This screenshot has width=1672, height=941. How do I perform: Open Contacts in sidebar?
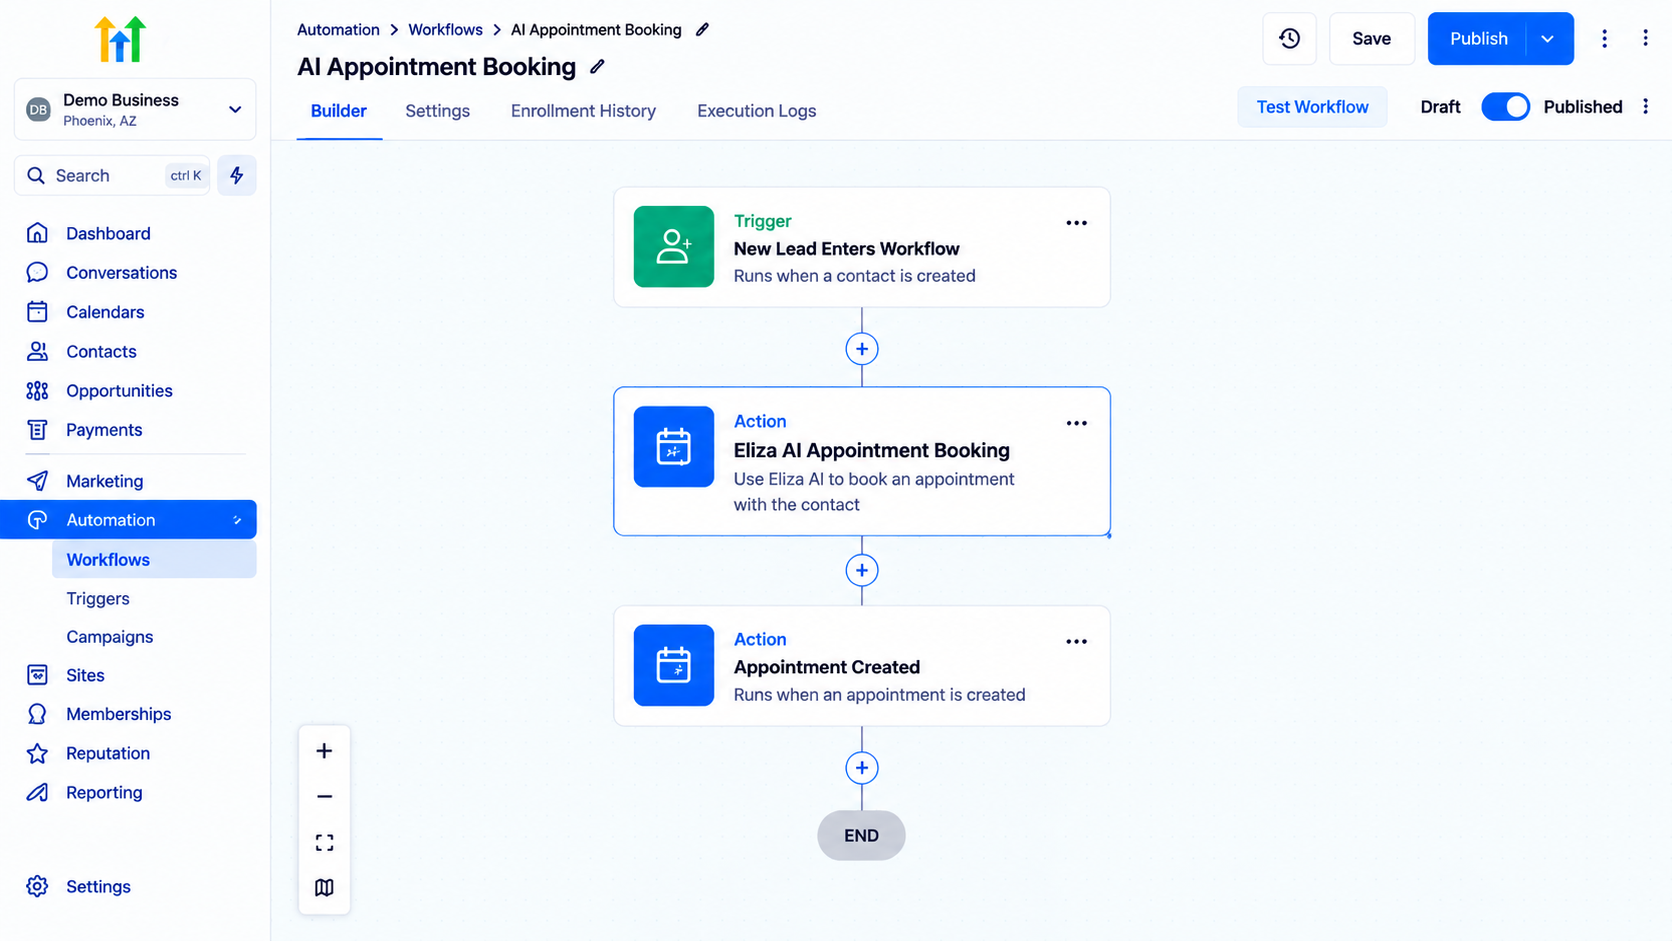click(101, 351)
